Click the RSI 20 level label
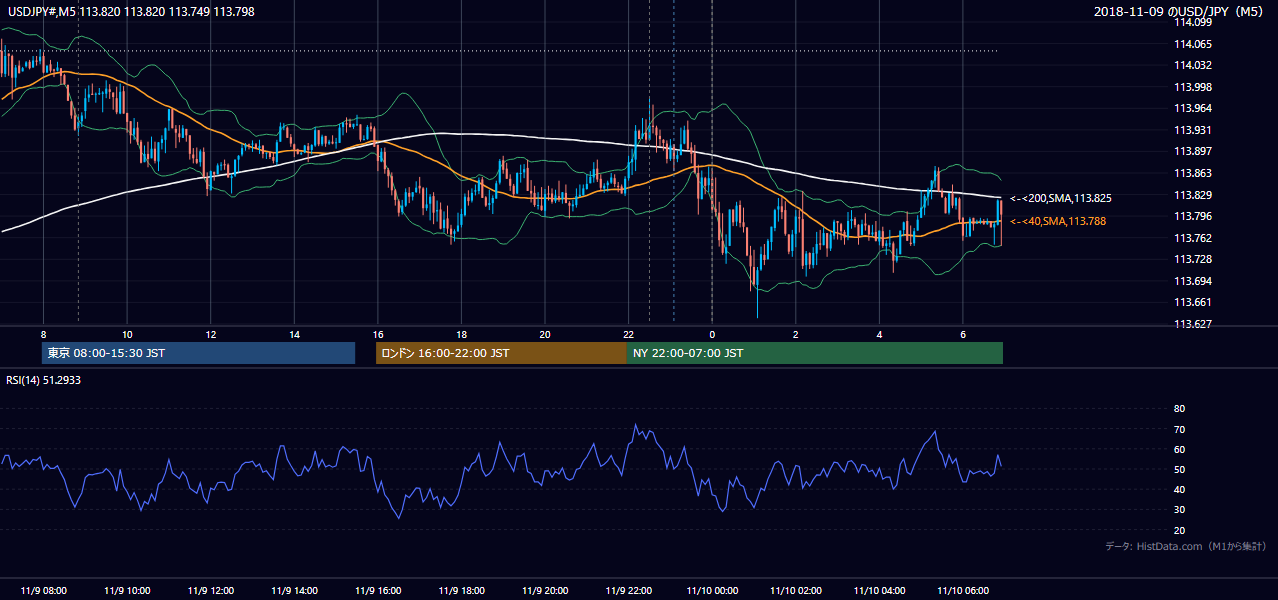The height and width of the screenshot is (600, 1278). pos(1179,530)
